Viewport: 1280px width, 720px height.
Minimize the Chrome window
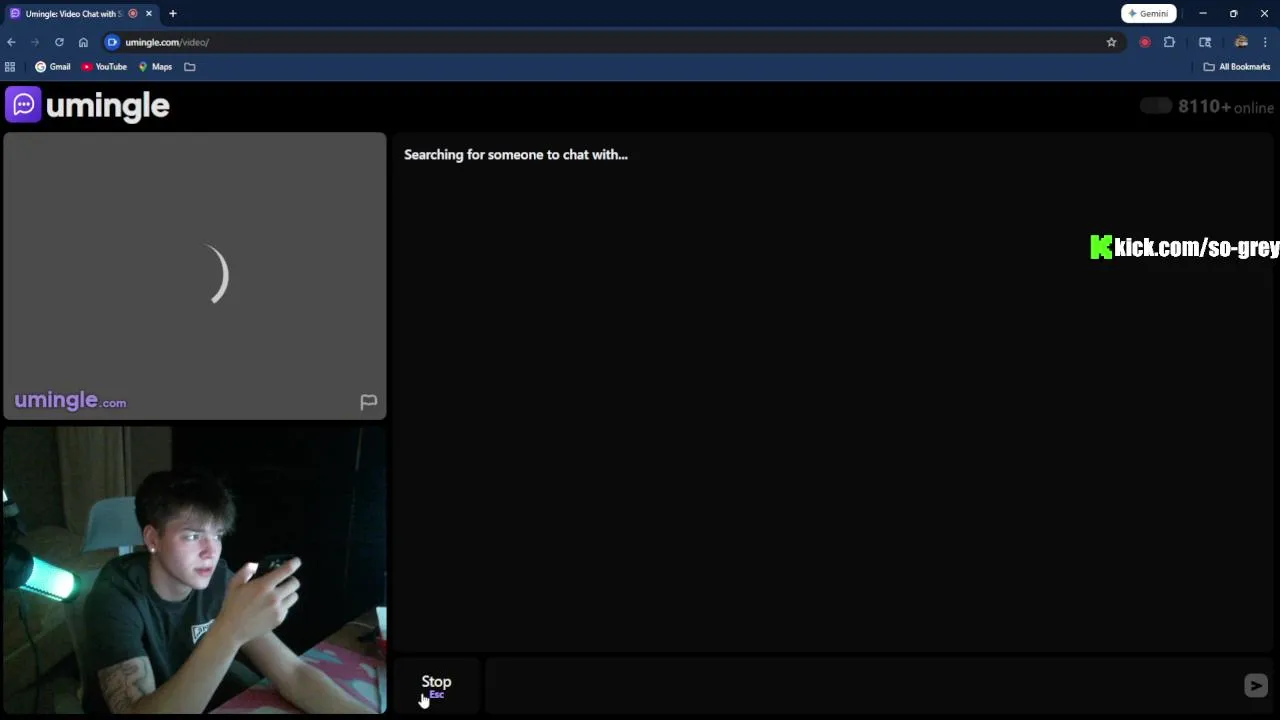[x=1203, y=14]
